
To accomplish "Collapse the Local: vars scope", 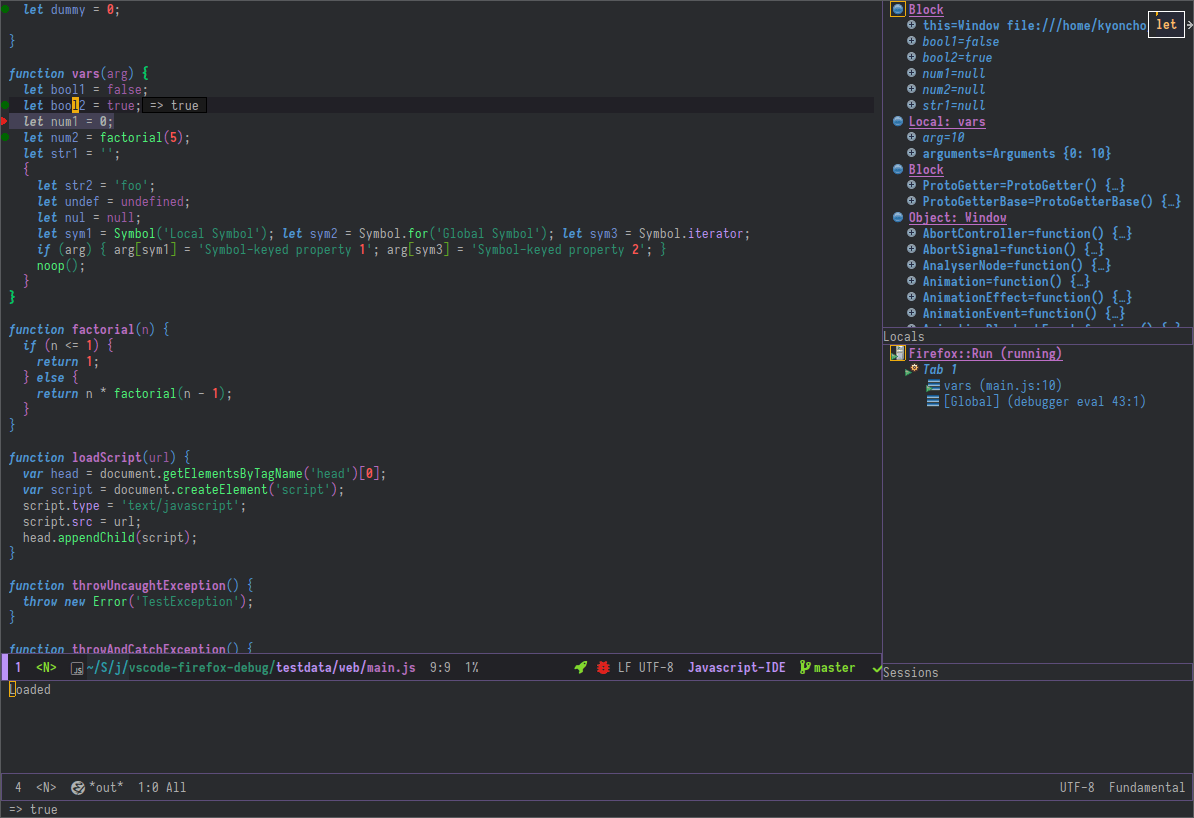I will tap(898, 122).
